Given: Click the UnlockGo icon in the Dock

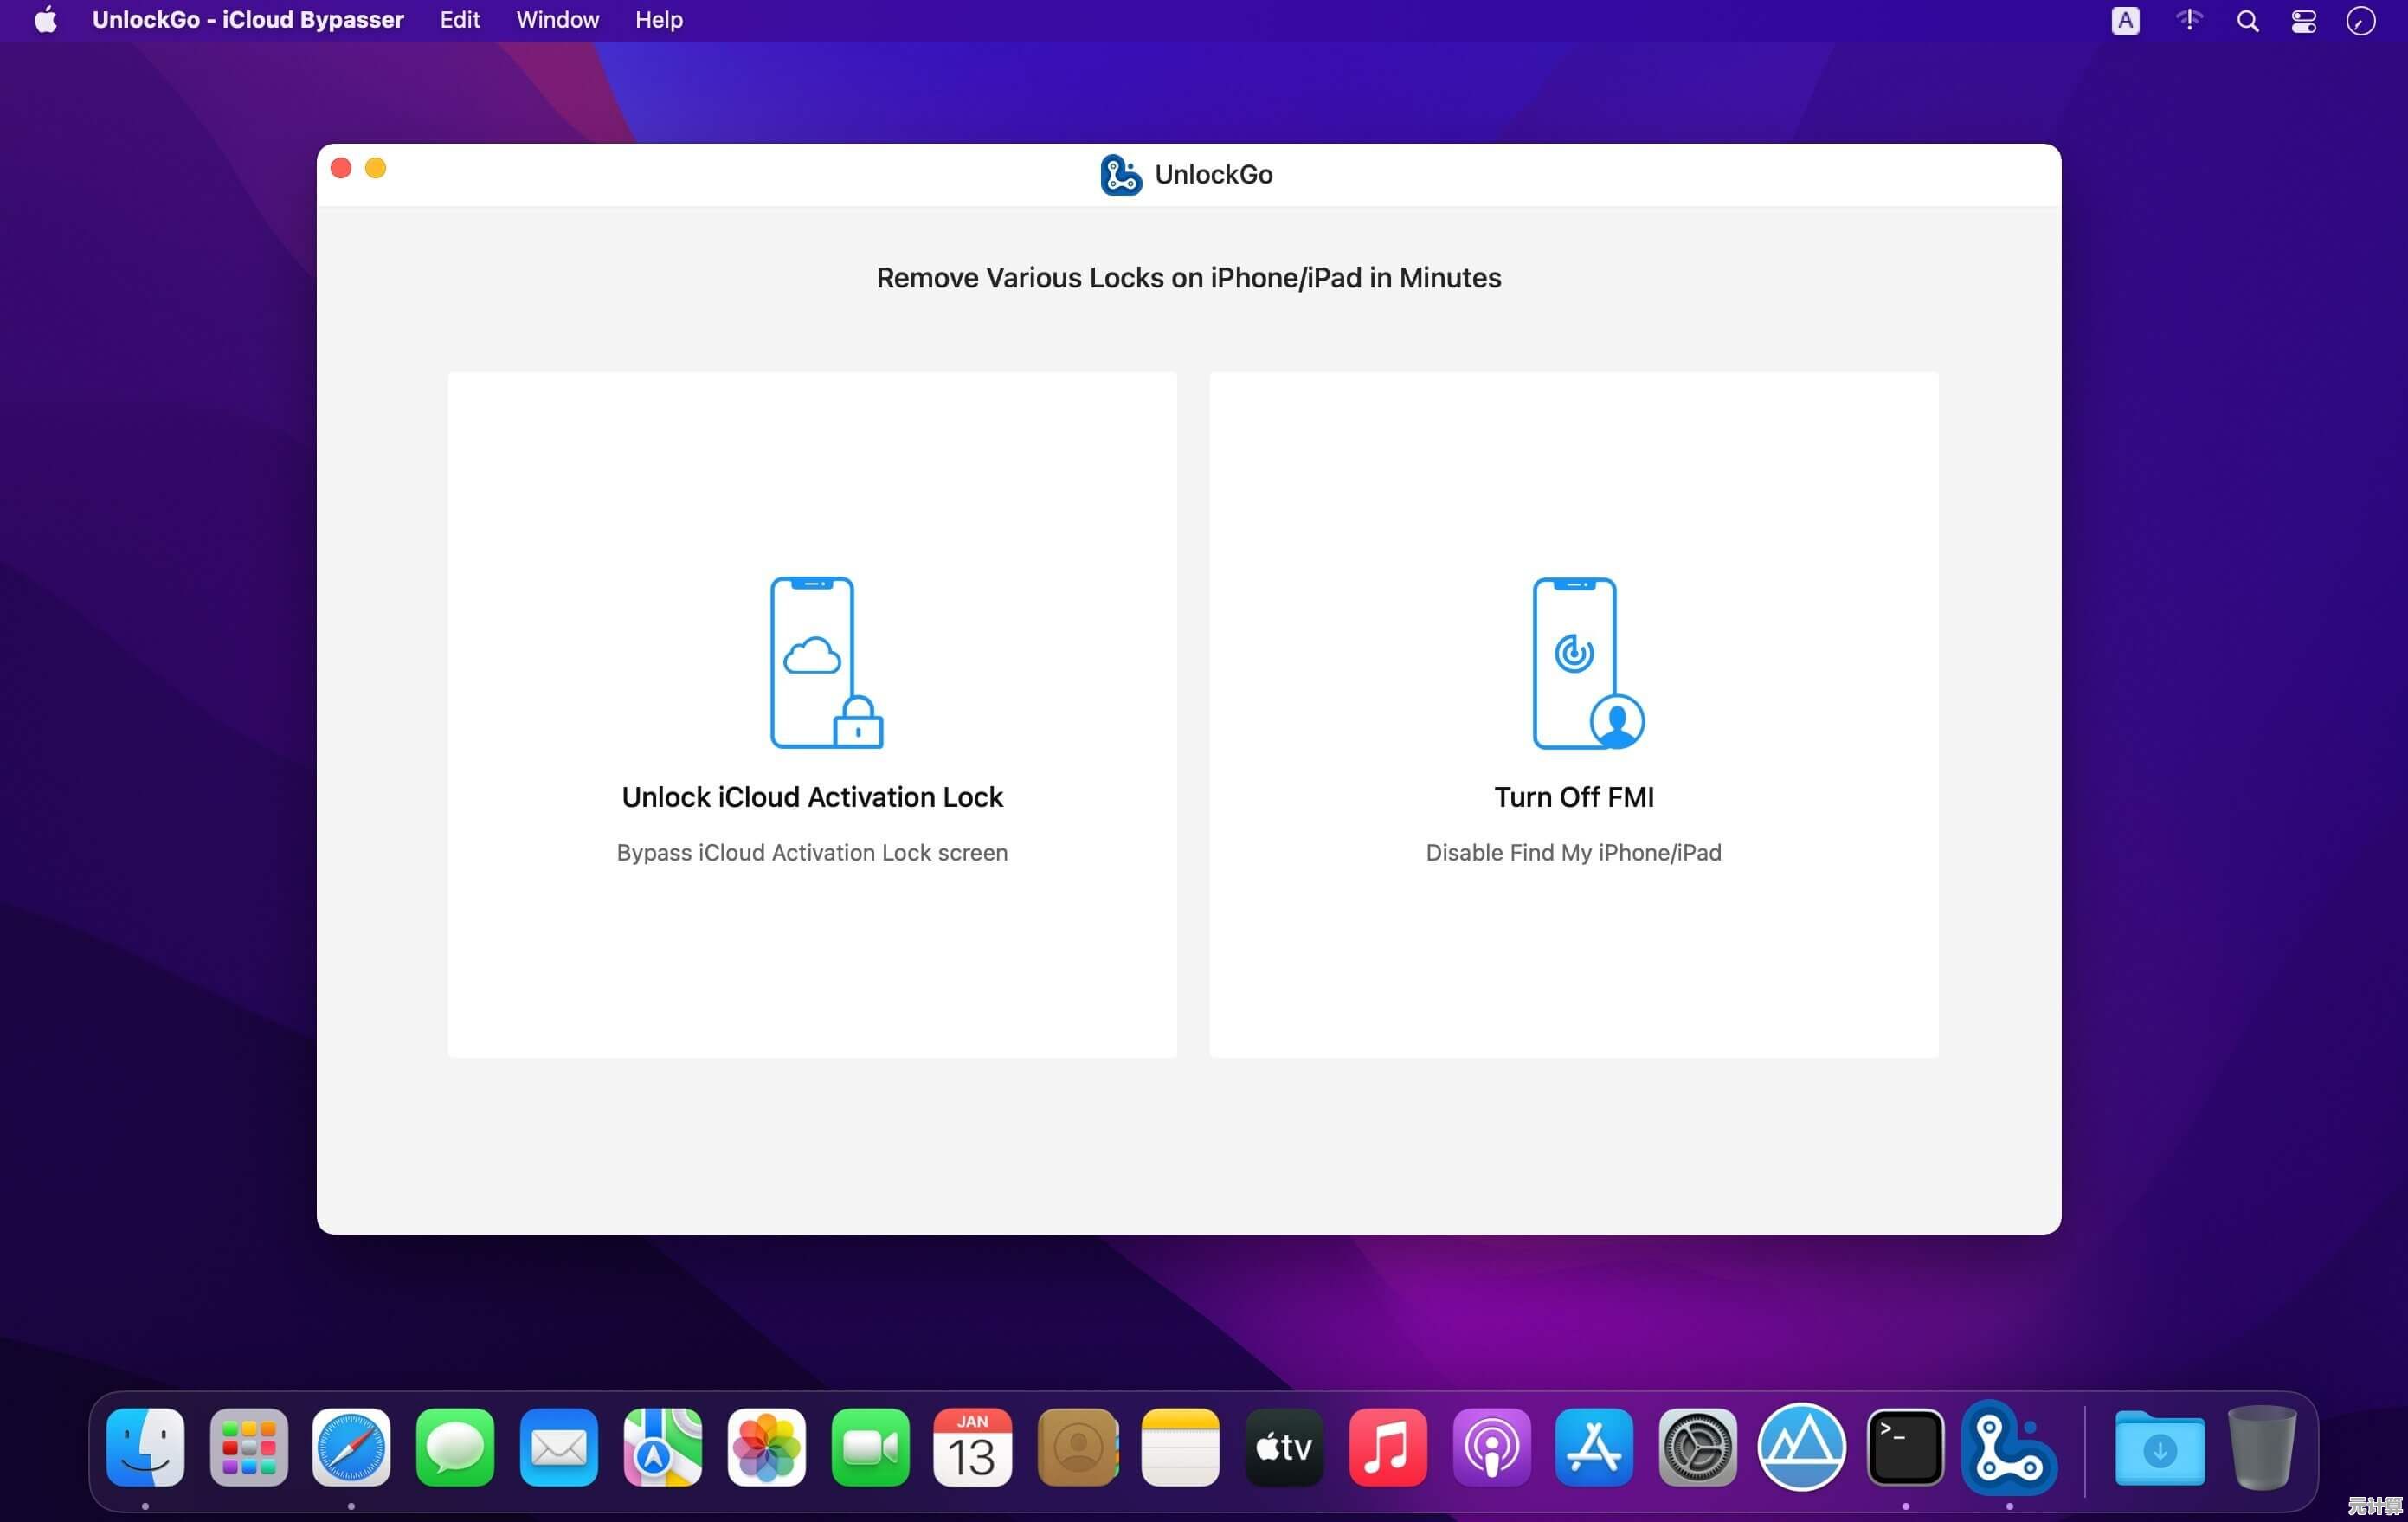Looking at the screenshot, I should [2009, 1447].
